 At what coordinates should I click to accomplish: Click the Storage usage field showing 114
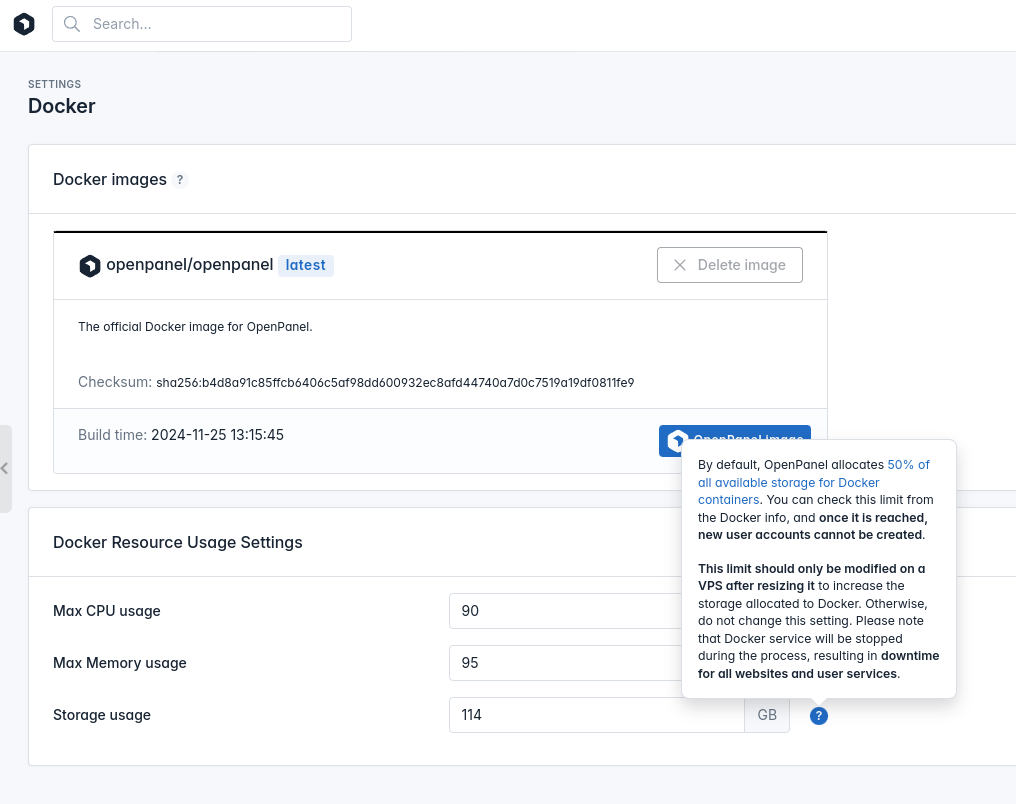coord(597,715)
